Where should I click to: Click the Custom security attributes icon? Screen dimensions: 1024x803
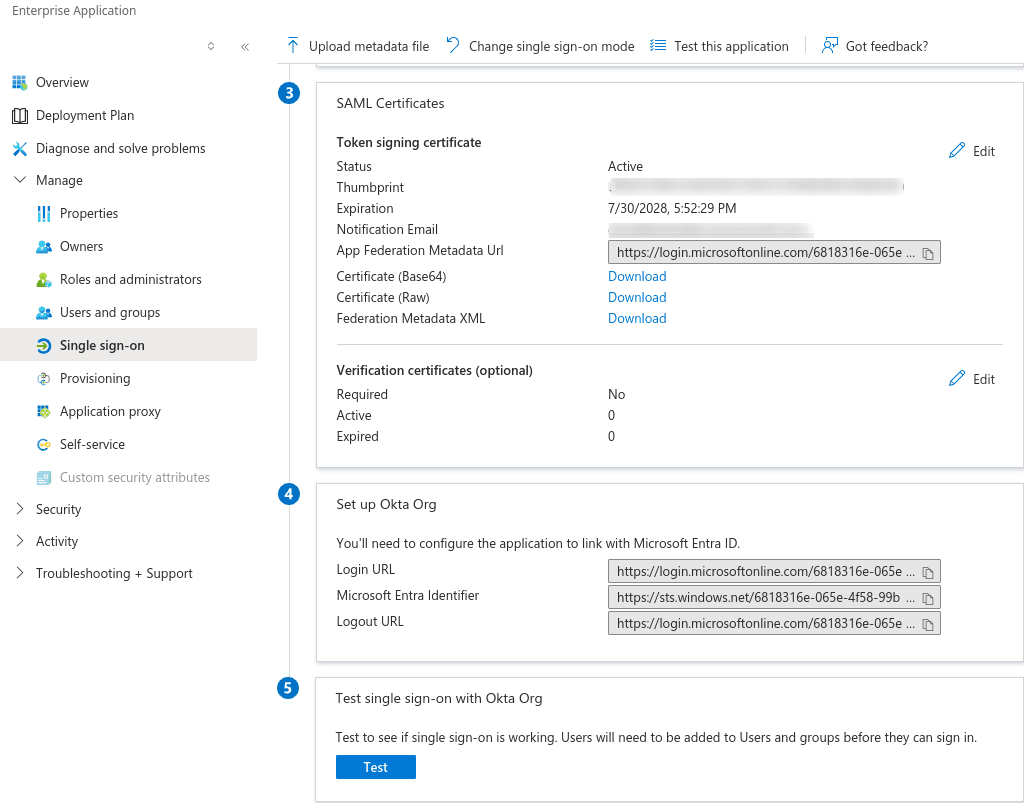44,478
